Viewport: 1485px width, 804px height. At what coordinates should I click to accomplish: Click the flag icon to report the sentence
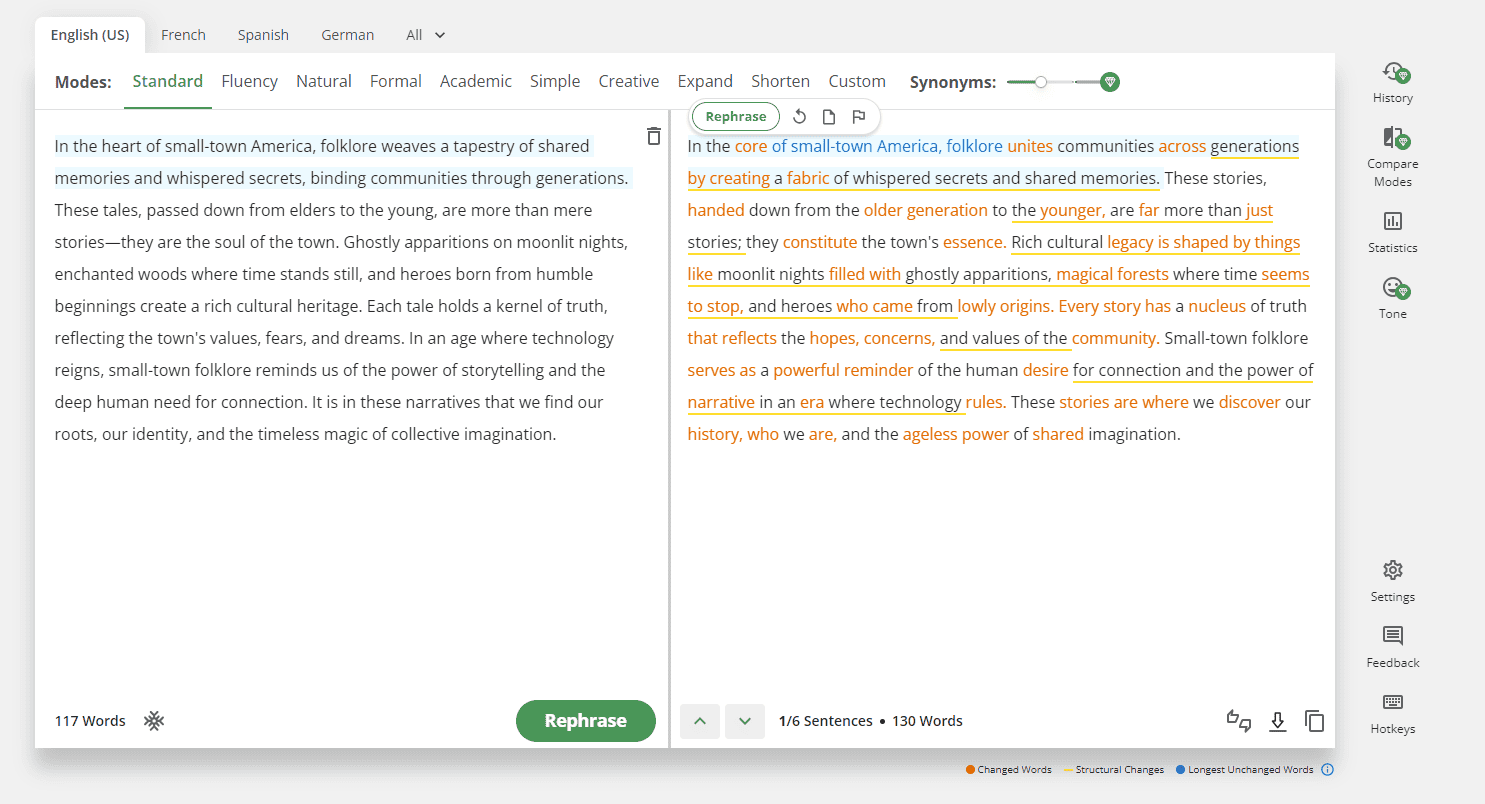[x=858, y=117]
